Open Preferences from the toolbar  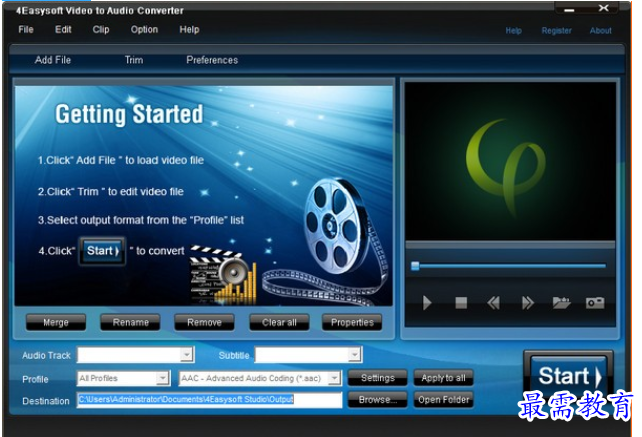tap(212, 60)
